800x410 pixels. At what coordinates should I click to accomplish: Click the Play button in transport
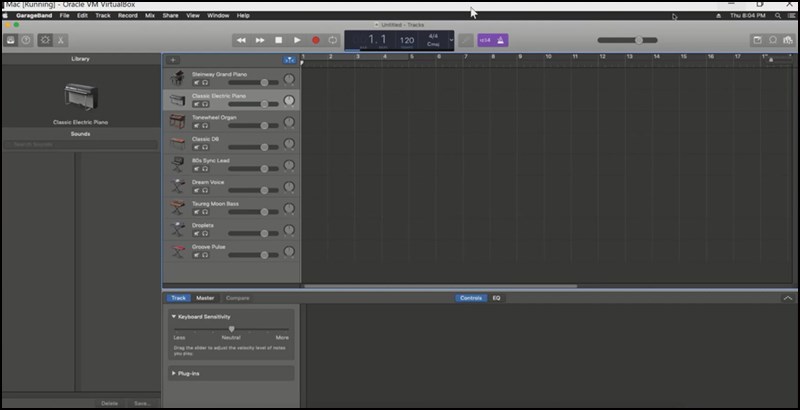click(x=297, y=40)
